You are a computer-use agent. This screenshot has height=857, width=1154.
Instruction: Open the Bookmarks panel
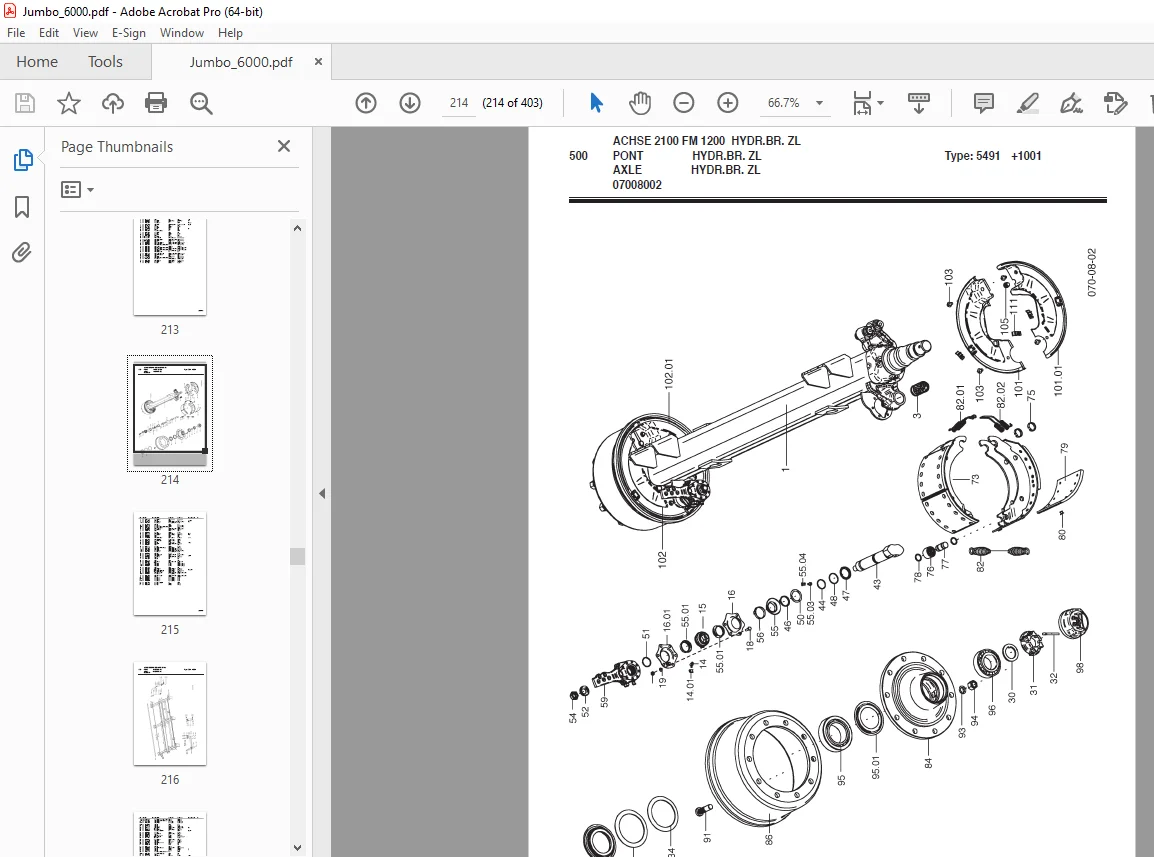(22, 207)
